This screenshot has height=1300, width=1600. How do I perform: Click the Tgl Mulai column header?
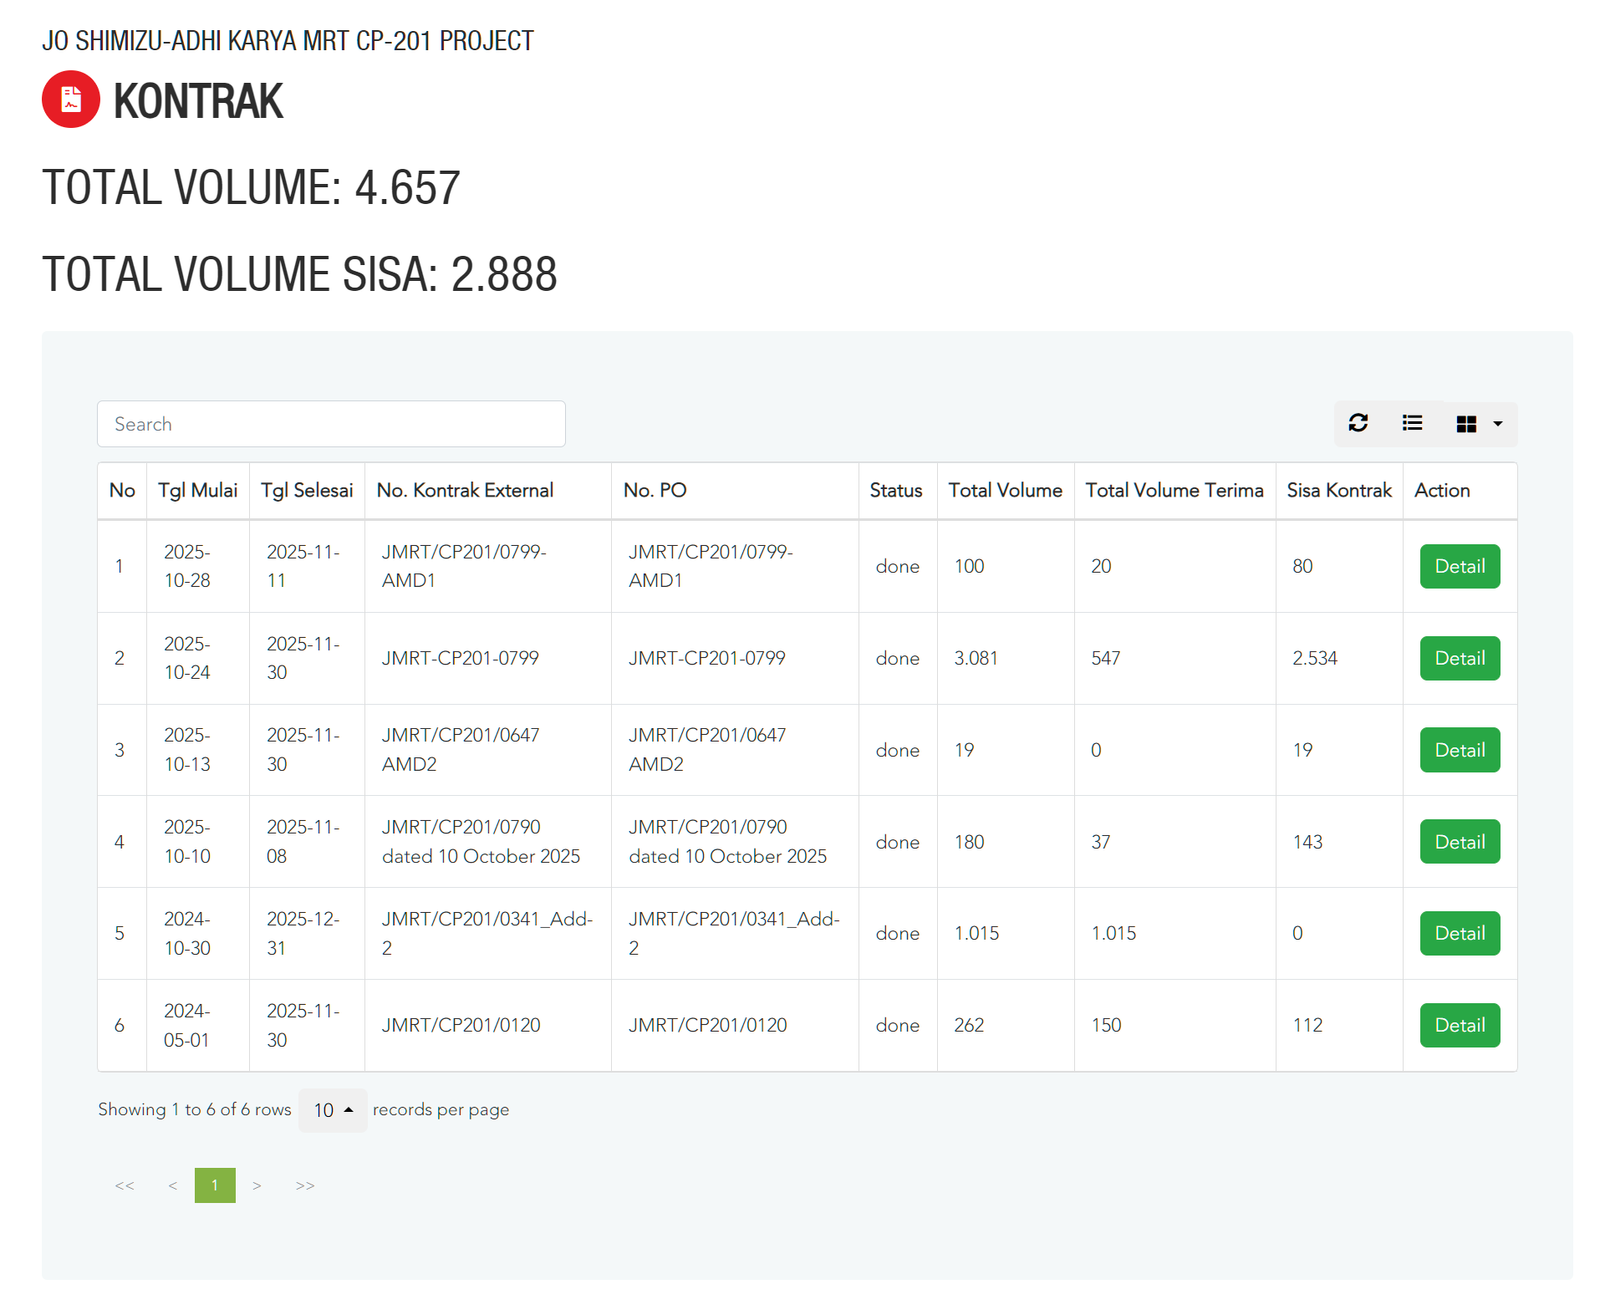tap(197, 490)
